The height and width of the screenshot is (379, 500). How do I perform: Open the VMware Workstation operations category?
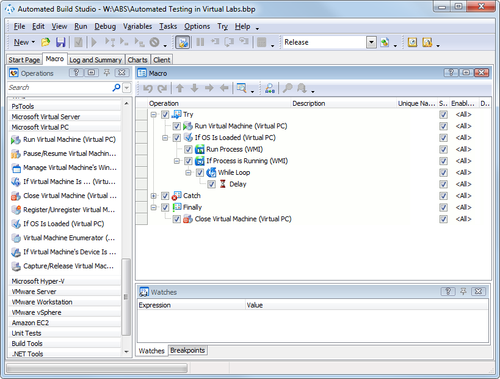[x=65, y=302]
